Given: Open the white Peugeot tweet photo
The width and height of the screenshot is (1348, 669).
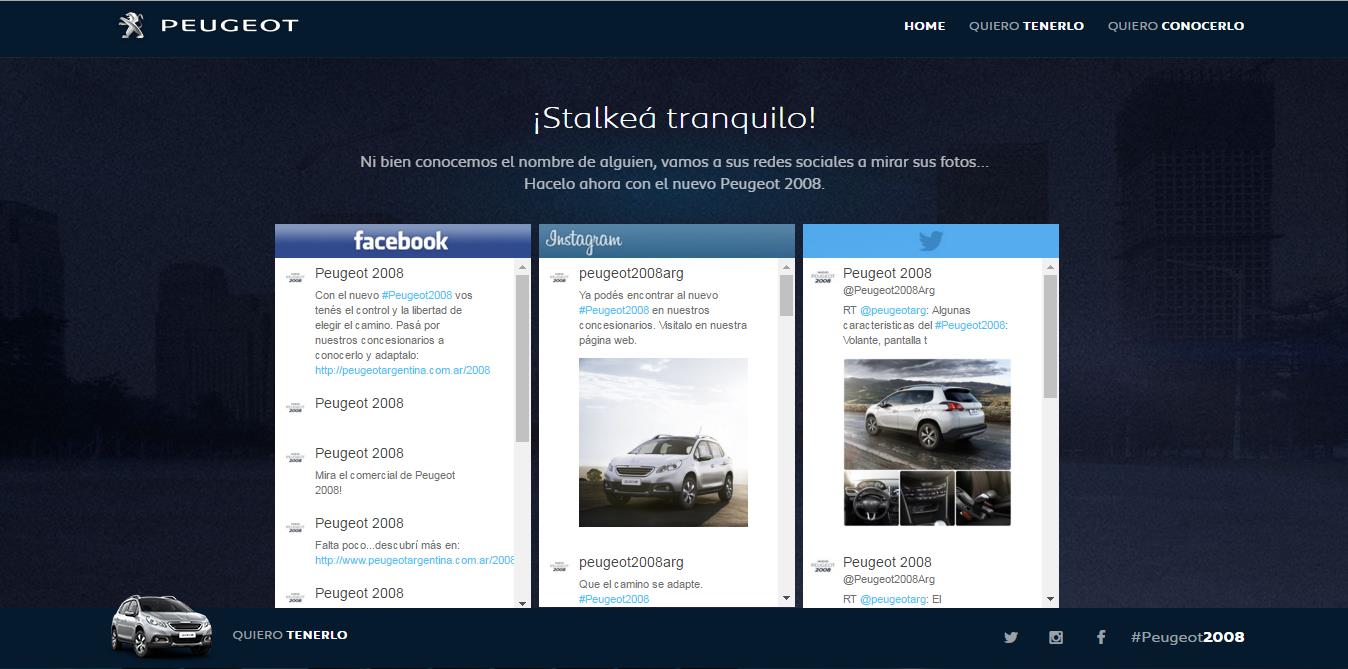Looking at the screenshot, I should [927, 414].
